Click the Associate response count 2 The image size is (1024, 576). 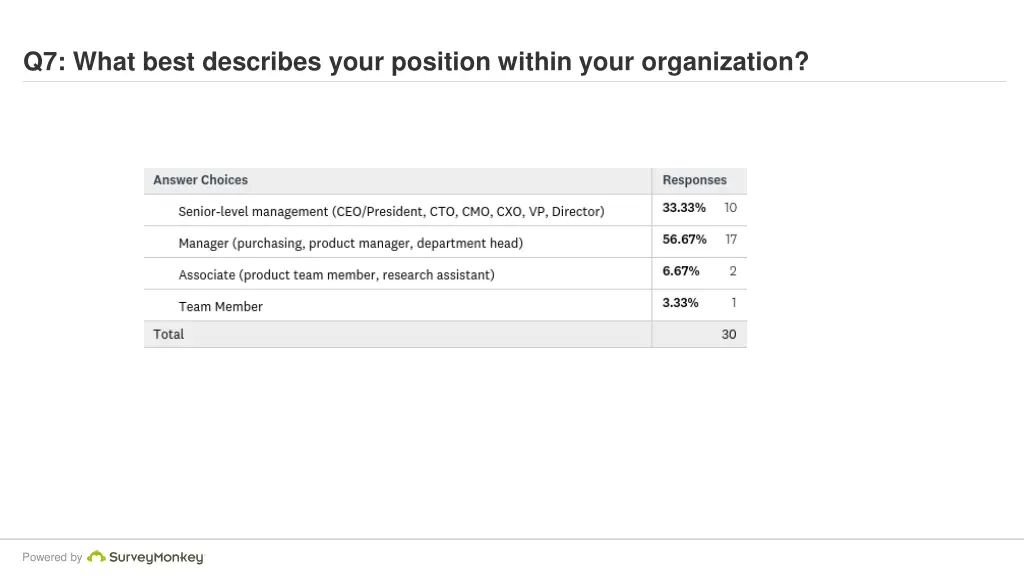coord(733,271)
